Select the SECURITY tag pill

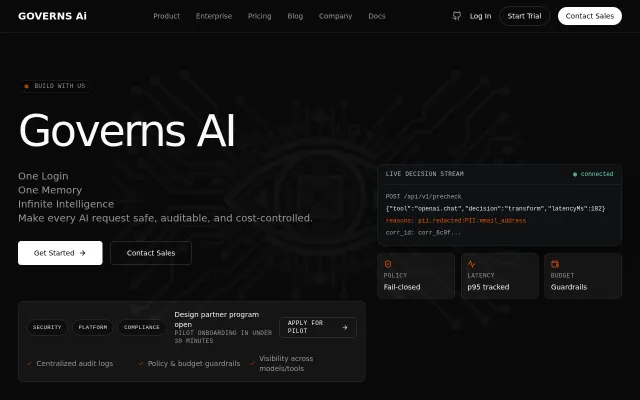point(47,327)
